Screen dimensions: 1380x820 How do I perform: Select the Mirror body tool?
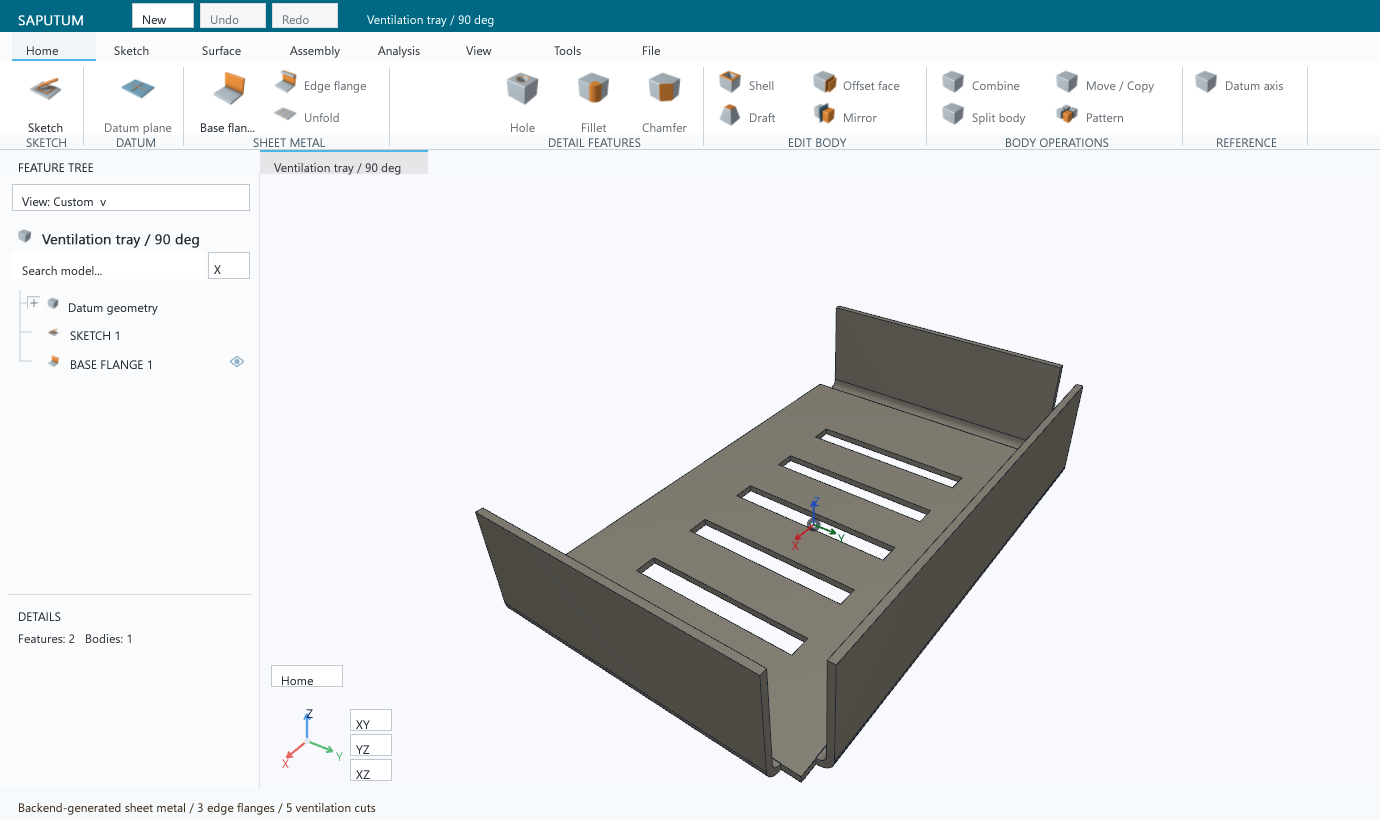845,116
